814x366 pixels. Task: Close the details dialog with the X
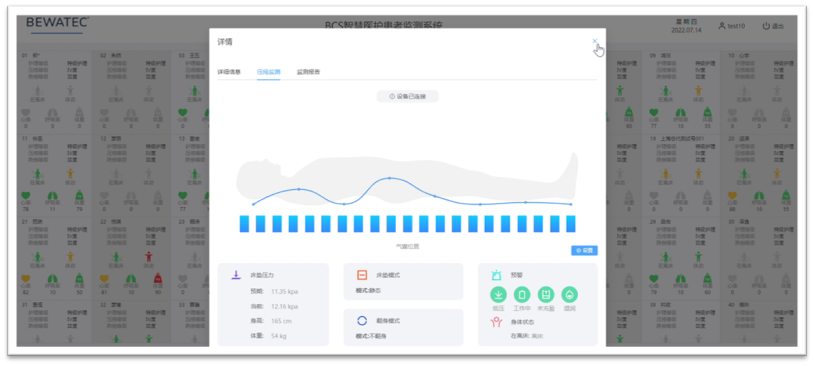(x=595, y=41)
